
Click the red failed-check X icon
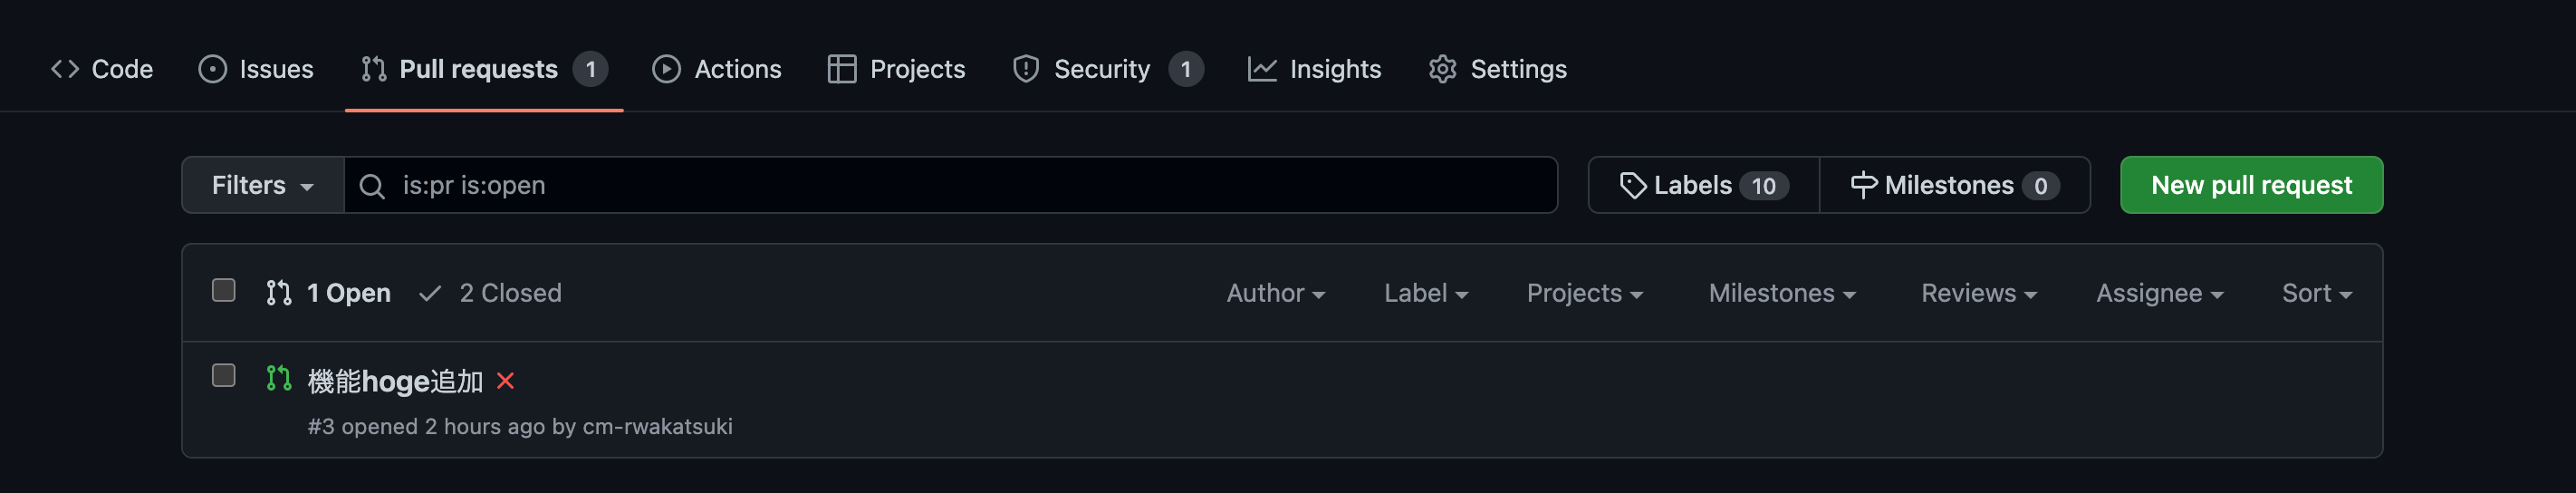(505, 381)
